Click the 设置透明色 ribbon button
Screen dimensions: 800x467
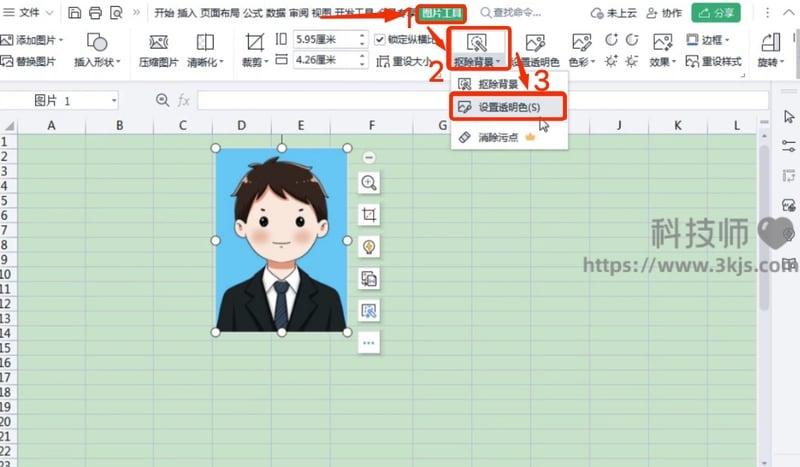(536, 50)
